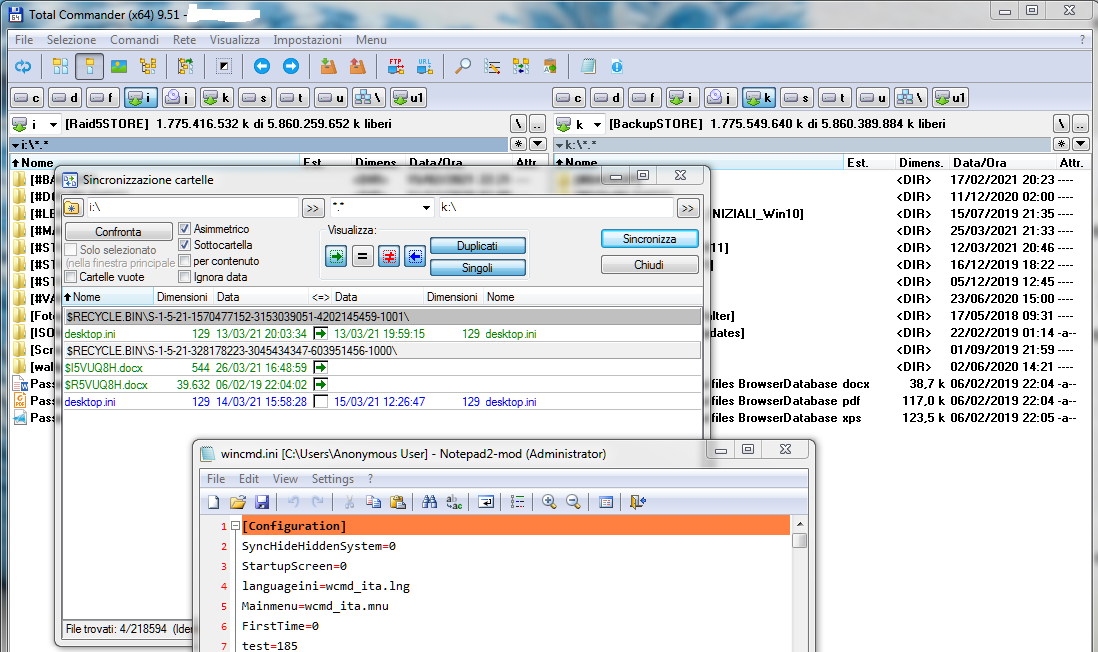Screen dimensions: 1098x652
Task: Toggle the equal files (=) filter button
Action: click(362, 256)
